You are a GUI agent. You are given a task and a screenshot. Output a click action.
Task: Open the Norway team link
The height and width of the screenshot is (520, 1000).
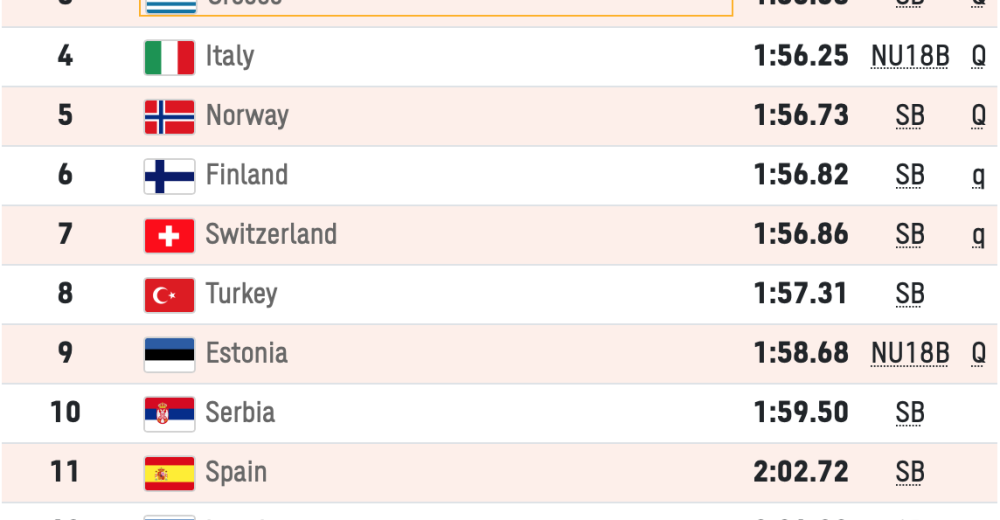tap(246, 116)
